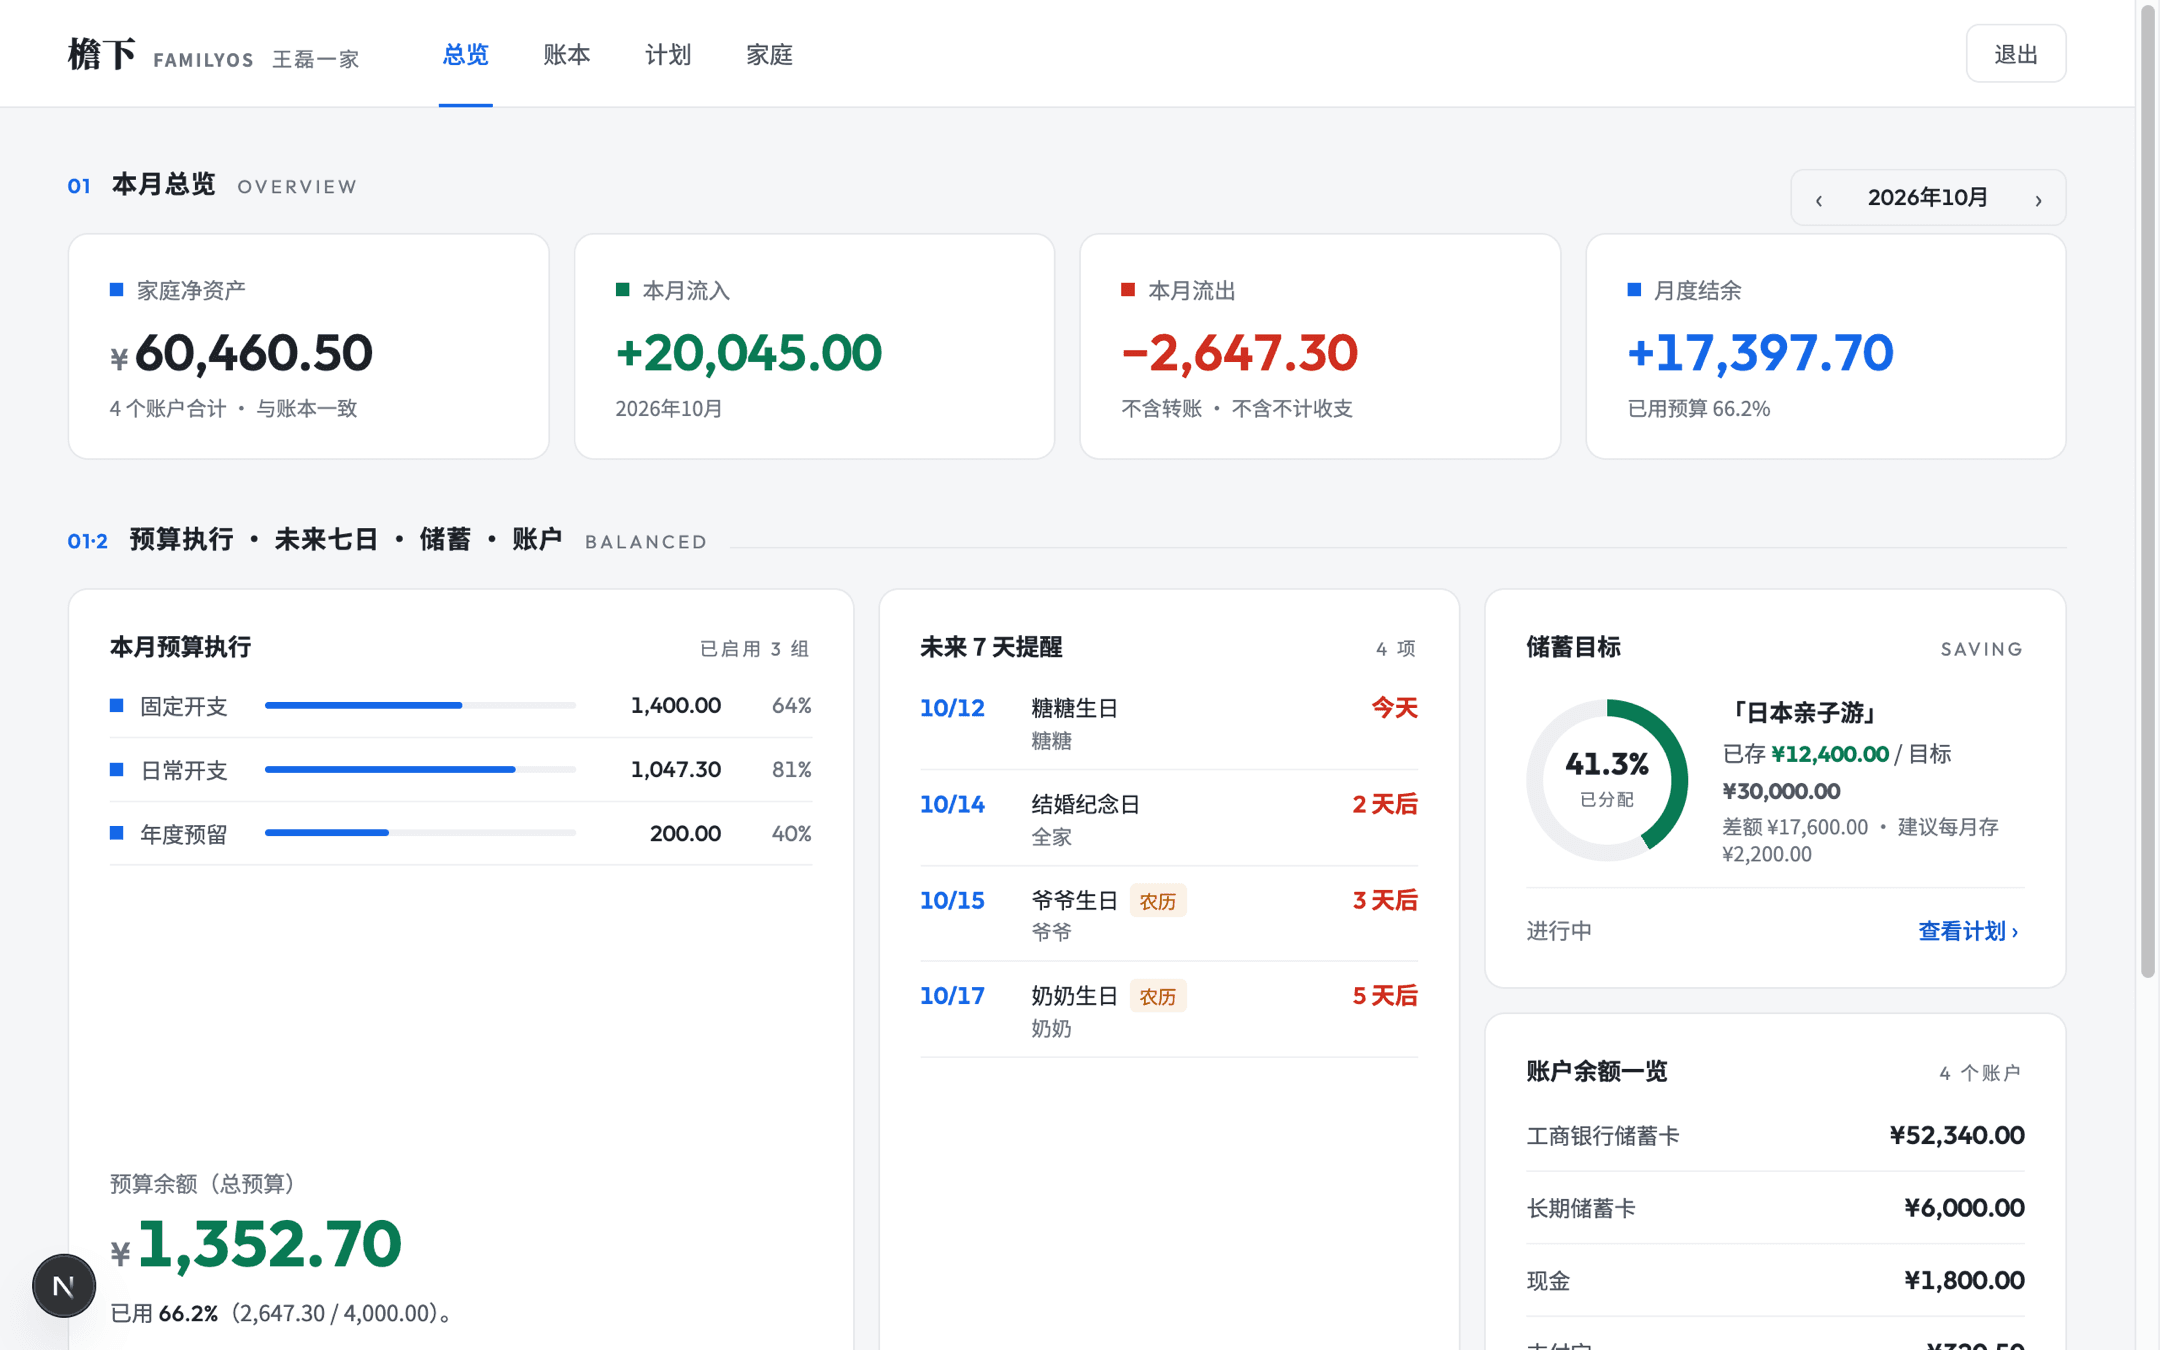Select the 糖糖生日 reminder row

point(1168,723)
